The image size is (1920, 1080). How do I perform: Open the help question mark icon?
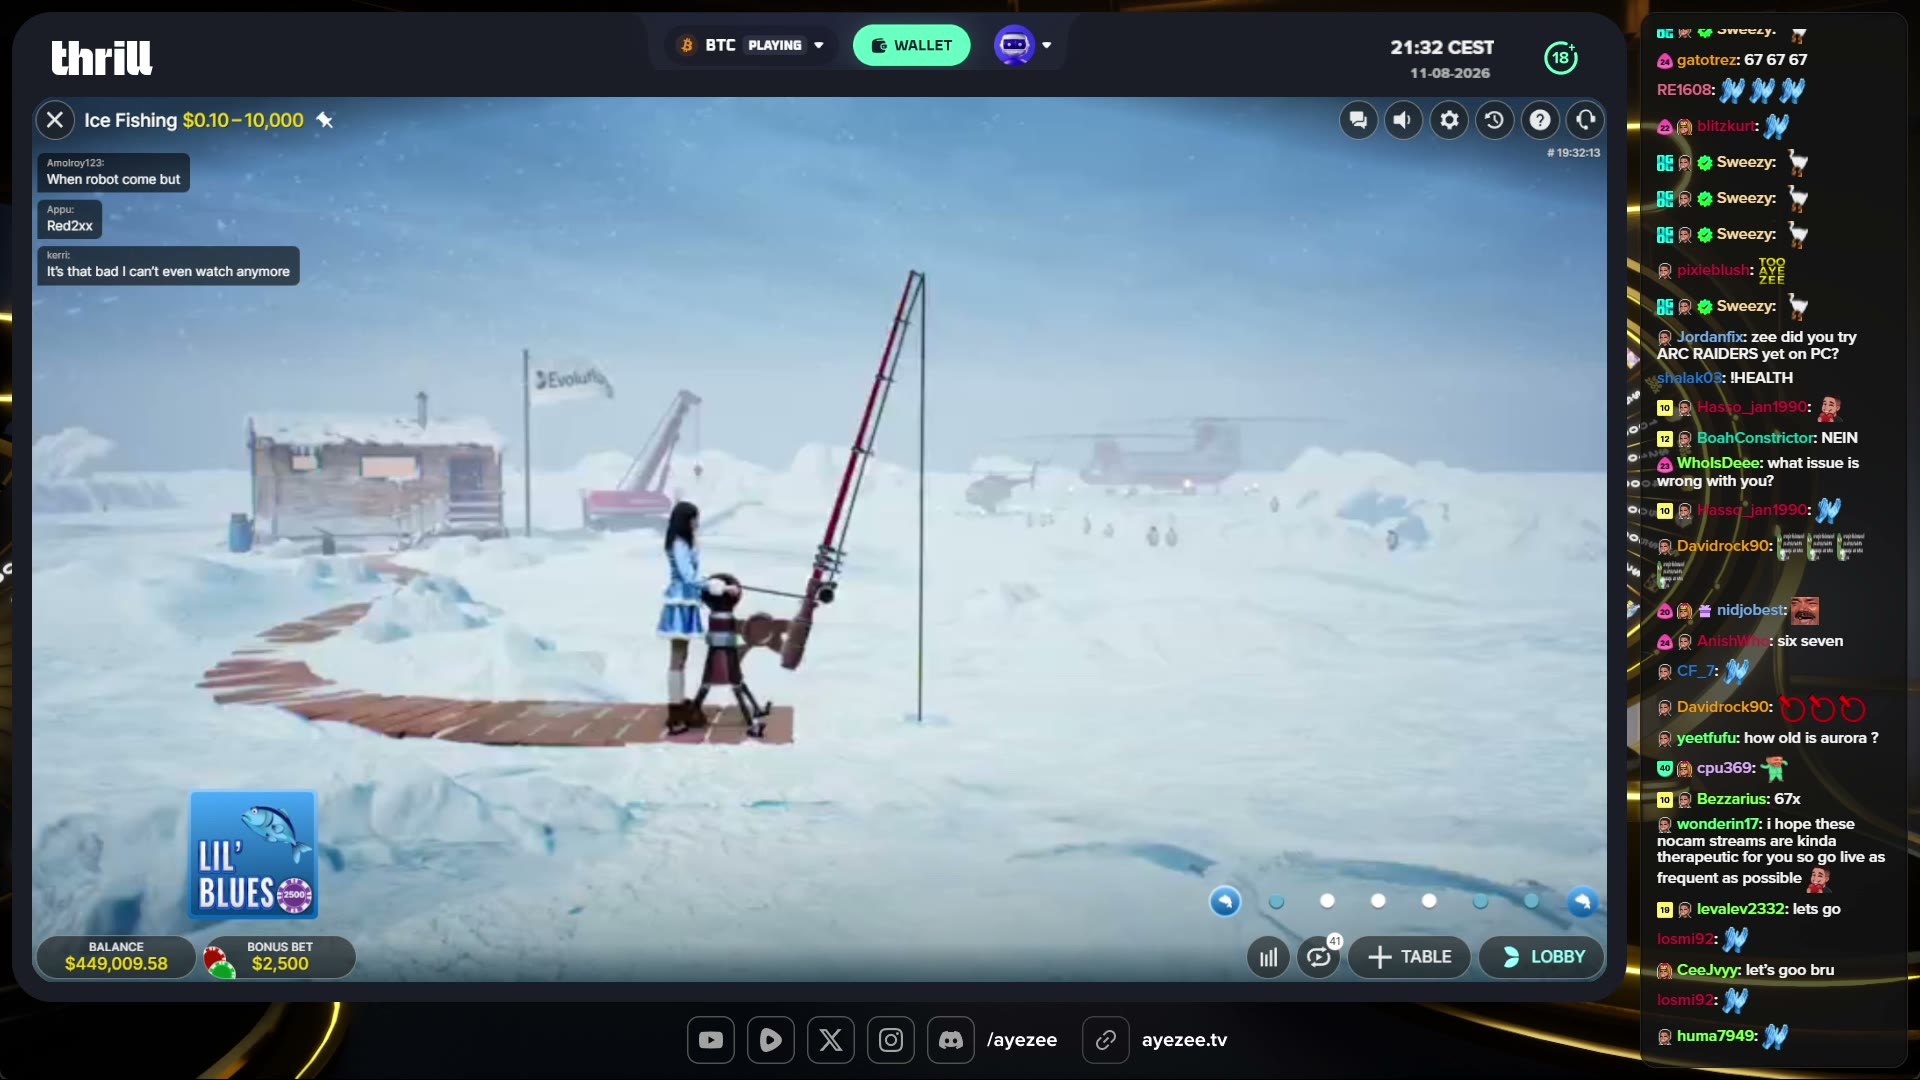tap(1540, 121)
